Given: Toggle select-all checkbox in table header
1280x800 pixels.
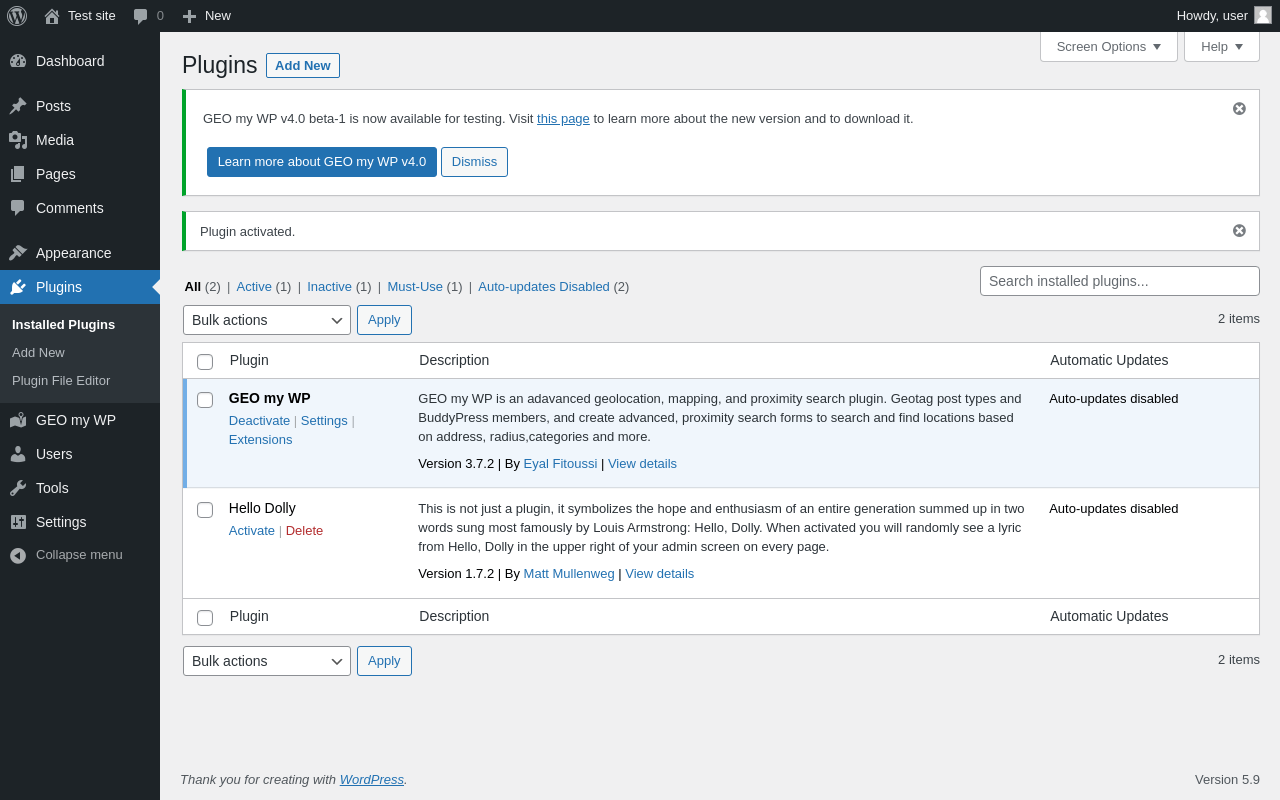Looking at the screenshot, I should coord(205,362).
